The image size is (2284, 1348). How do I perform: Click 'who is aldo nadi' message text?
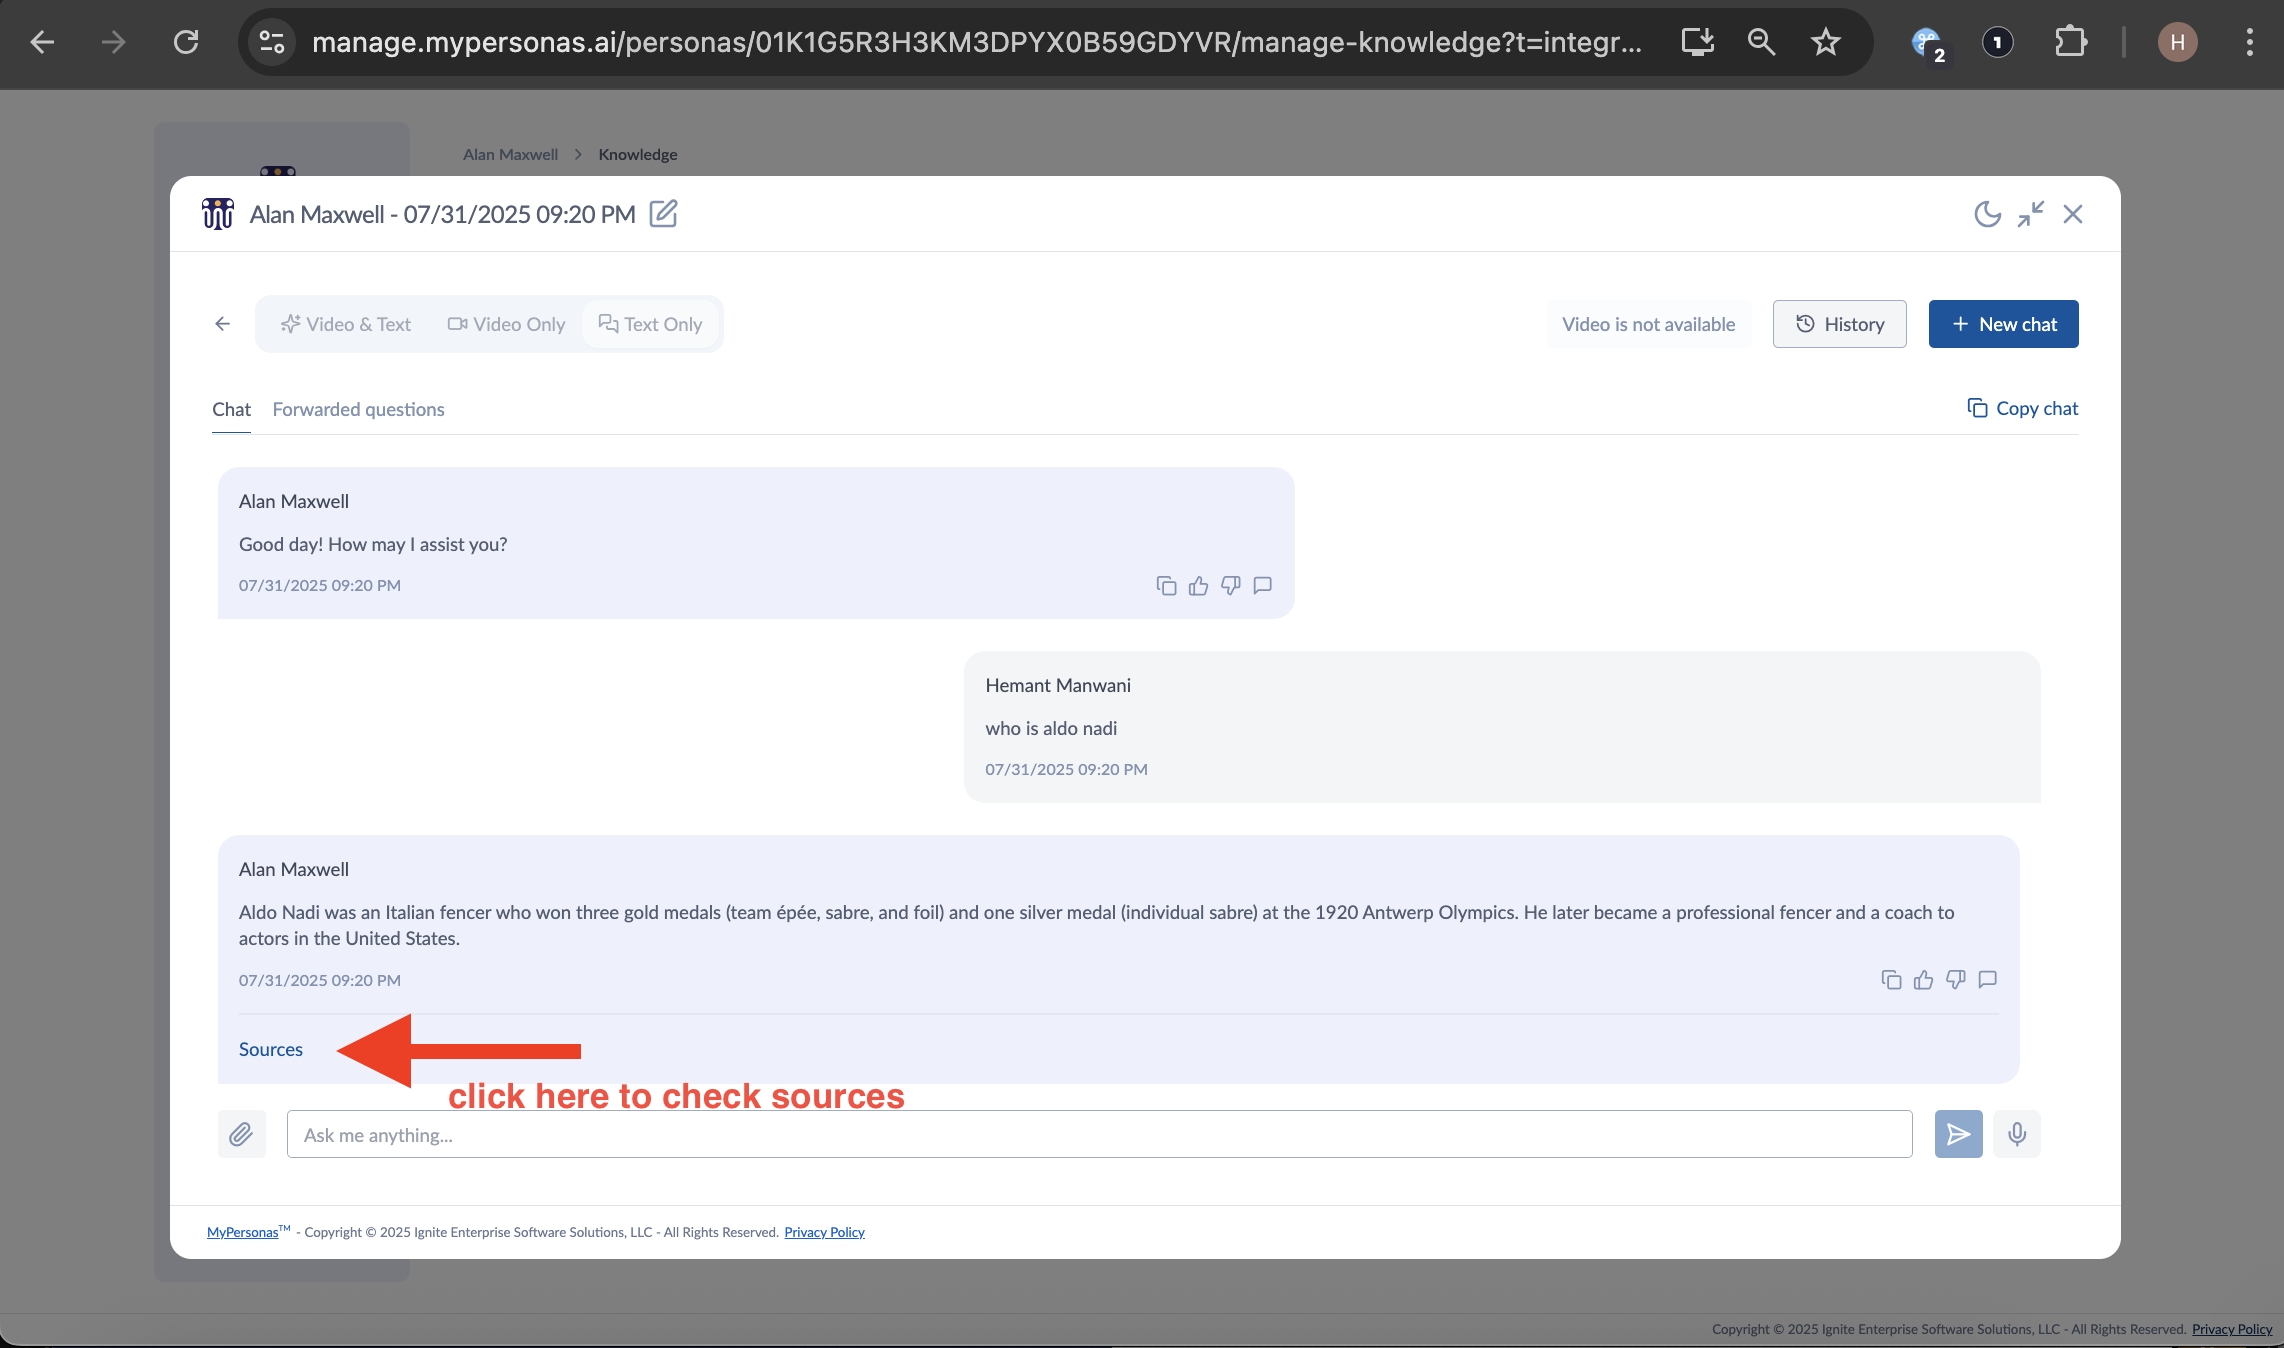(x=1051, y=728)
